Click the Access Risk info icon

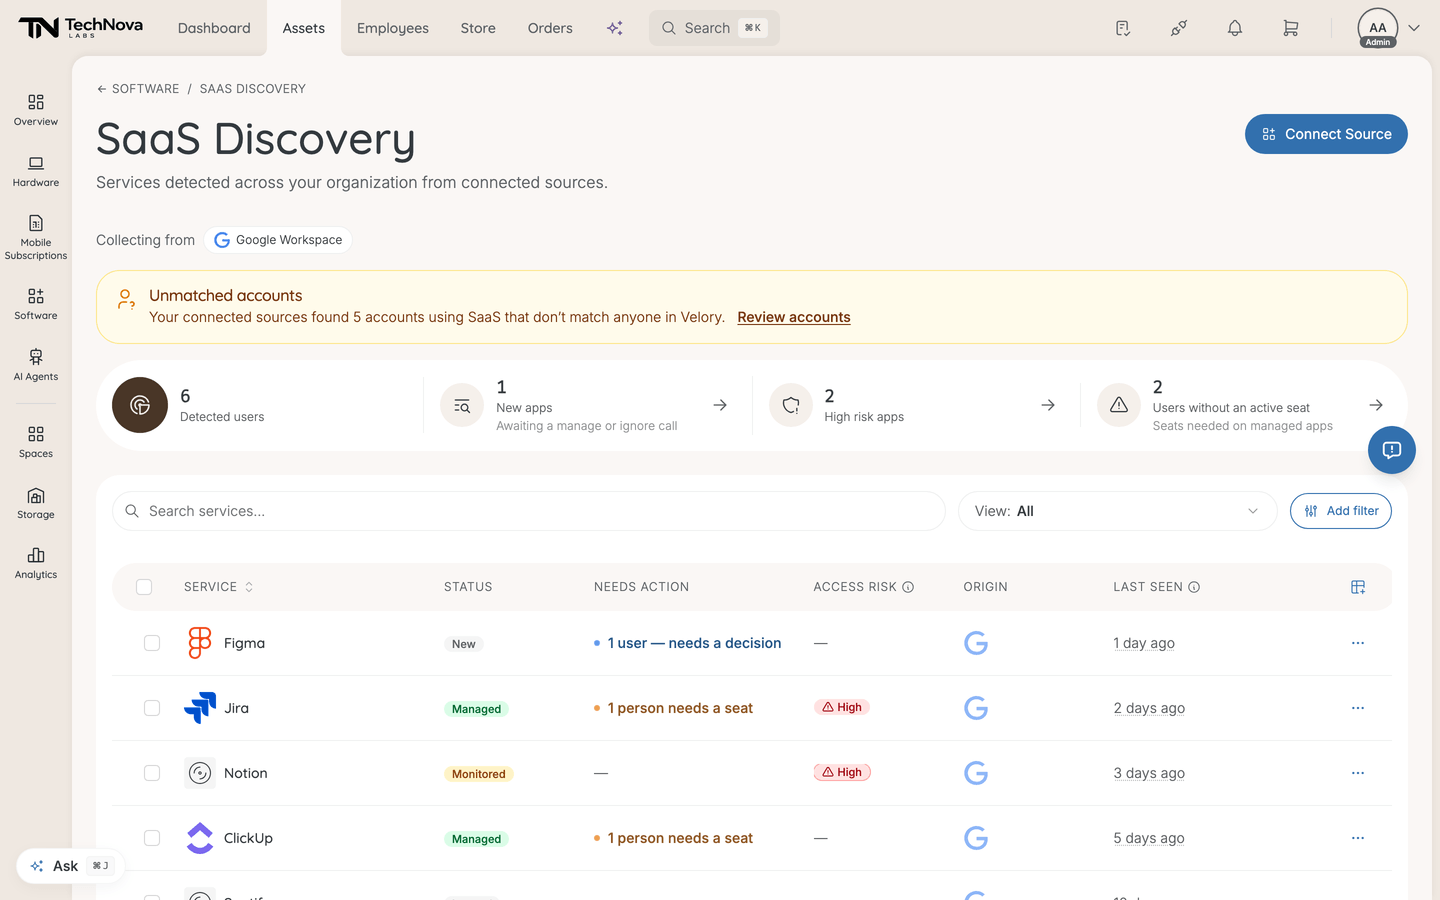click(x=908, y=587)
